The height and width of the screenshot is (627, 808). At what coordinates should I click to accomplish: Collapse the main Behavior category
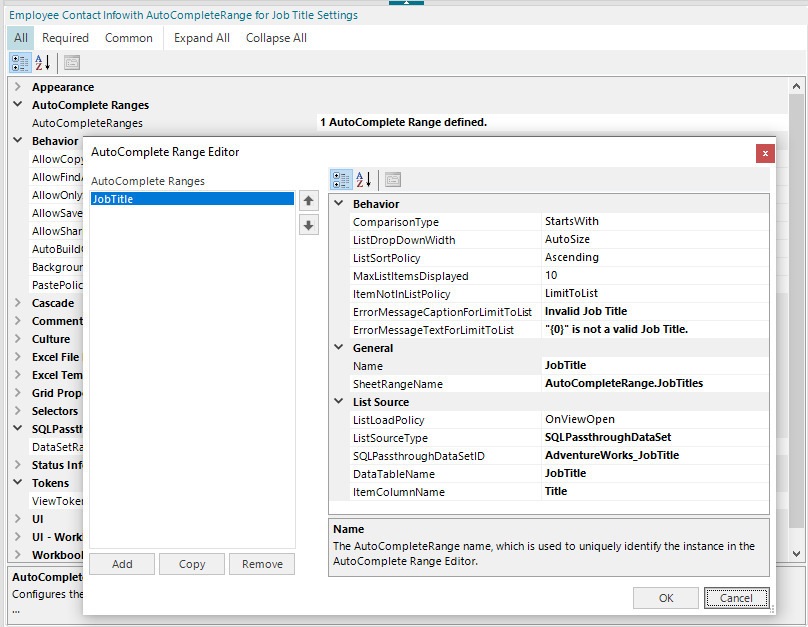[x=18, y=141]
